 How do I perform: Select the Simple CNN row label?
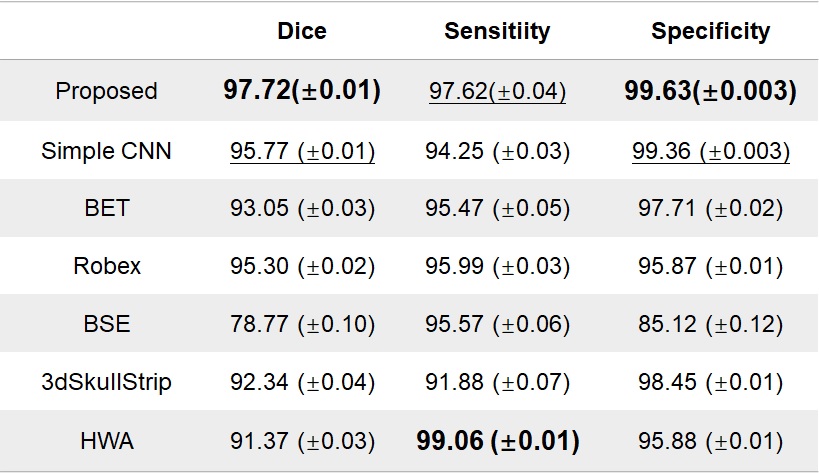tap(106, 152)
